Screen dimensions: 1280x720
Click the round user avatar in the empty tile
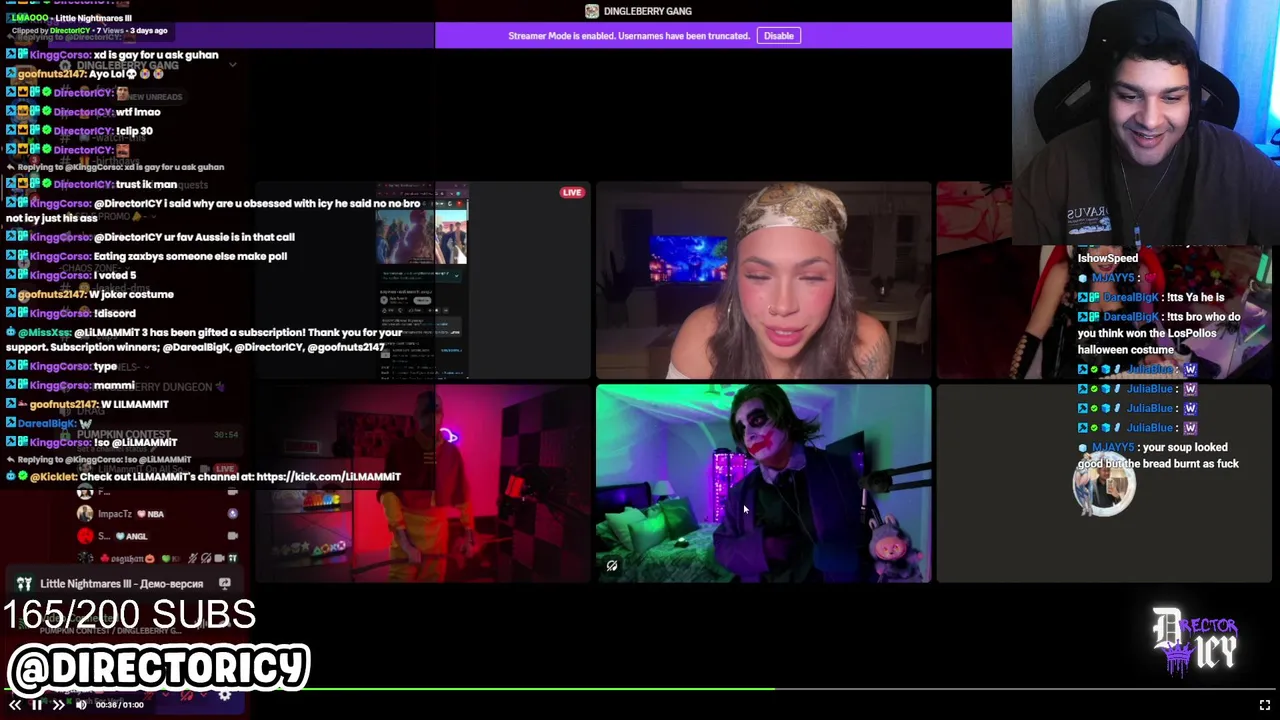click(1104, 484)
